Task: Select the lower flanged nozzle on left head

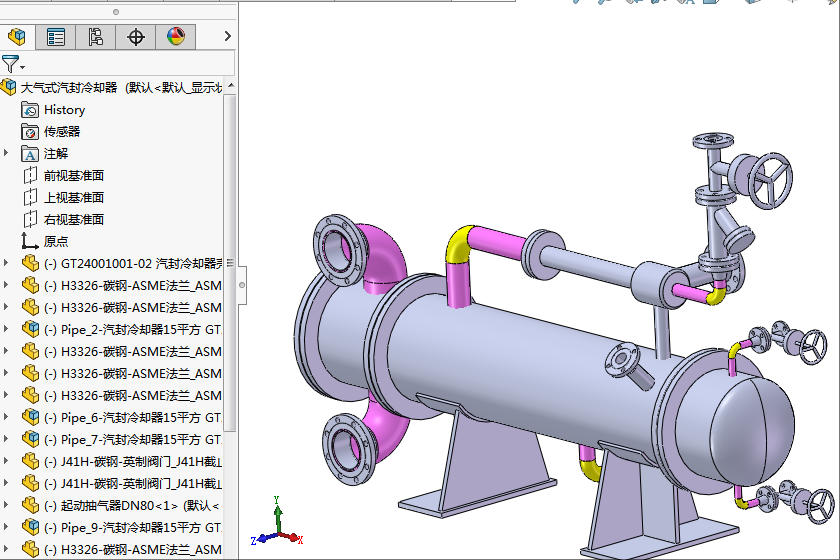Action: 349,448
